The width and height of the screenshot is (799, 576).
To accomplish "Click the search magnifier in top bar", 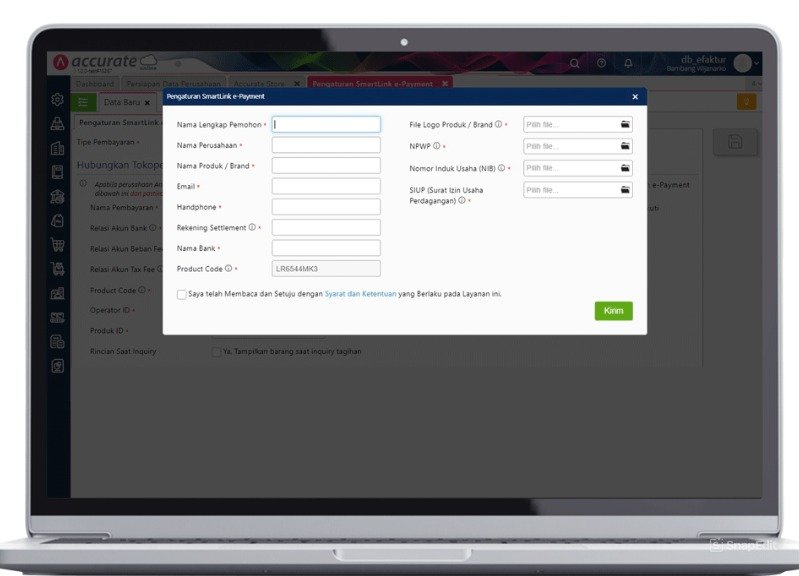I will (x=574, y=64).
